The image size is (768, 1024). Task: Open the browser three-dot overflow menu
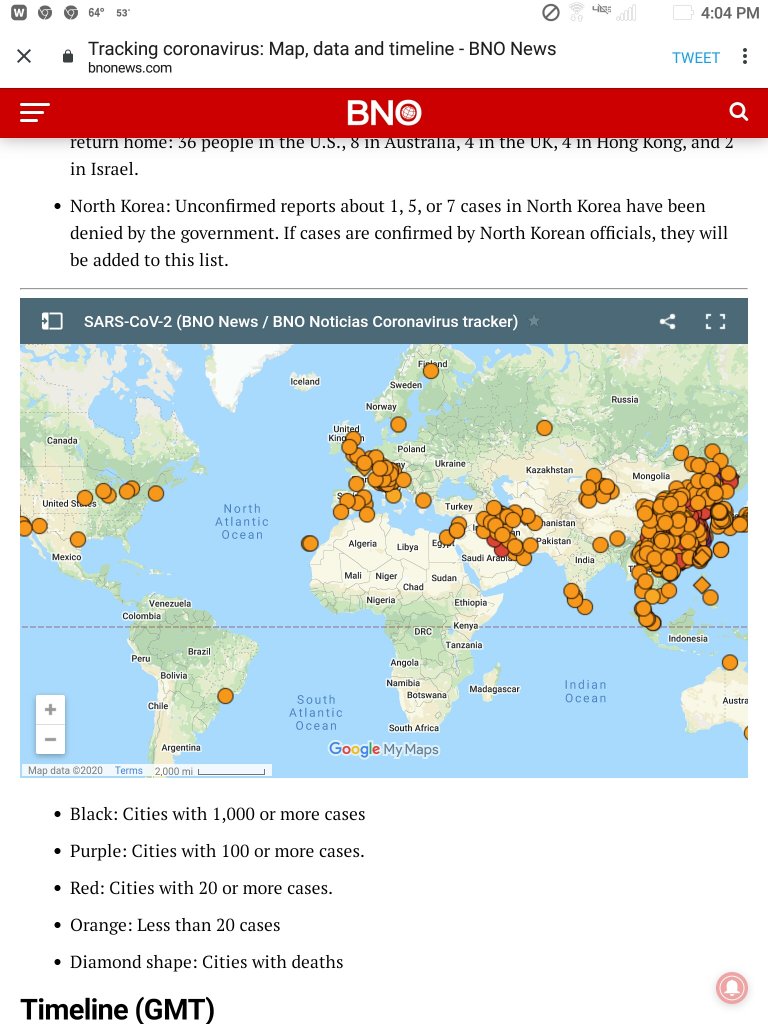[x=745, y=56]
